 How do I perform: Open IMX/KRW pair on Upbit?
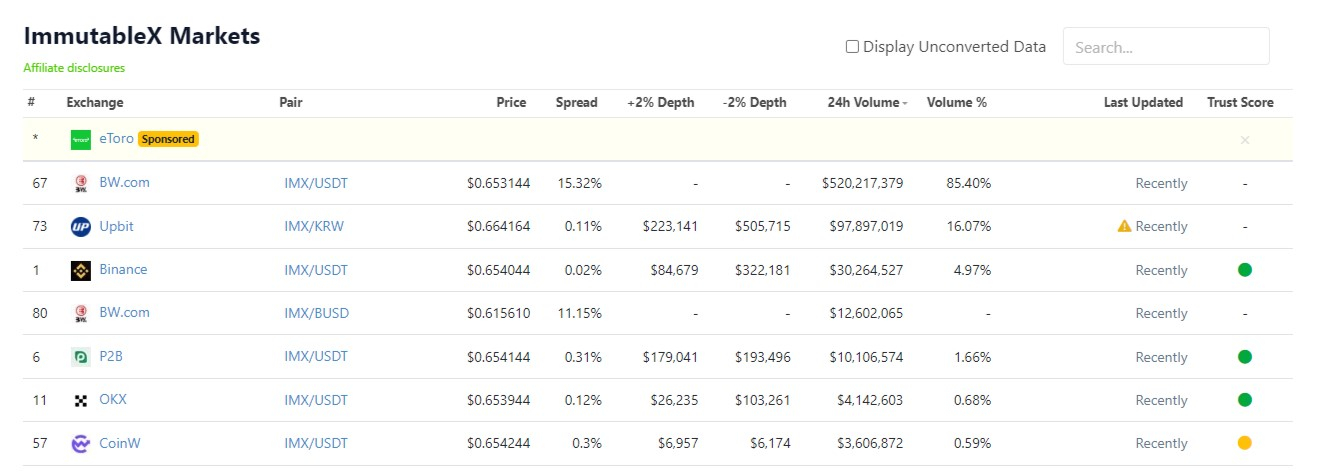click(314, 226)
